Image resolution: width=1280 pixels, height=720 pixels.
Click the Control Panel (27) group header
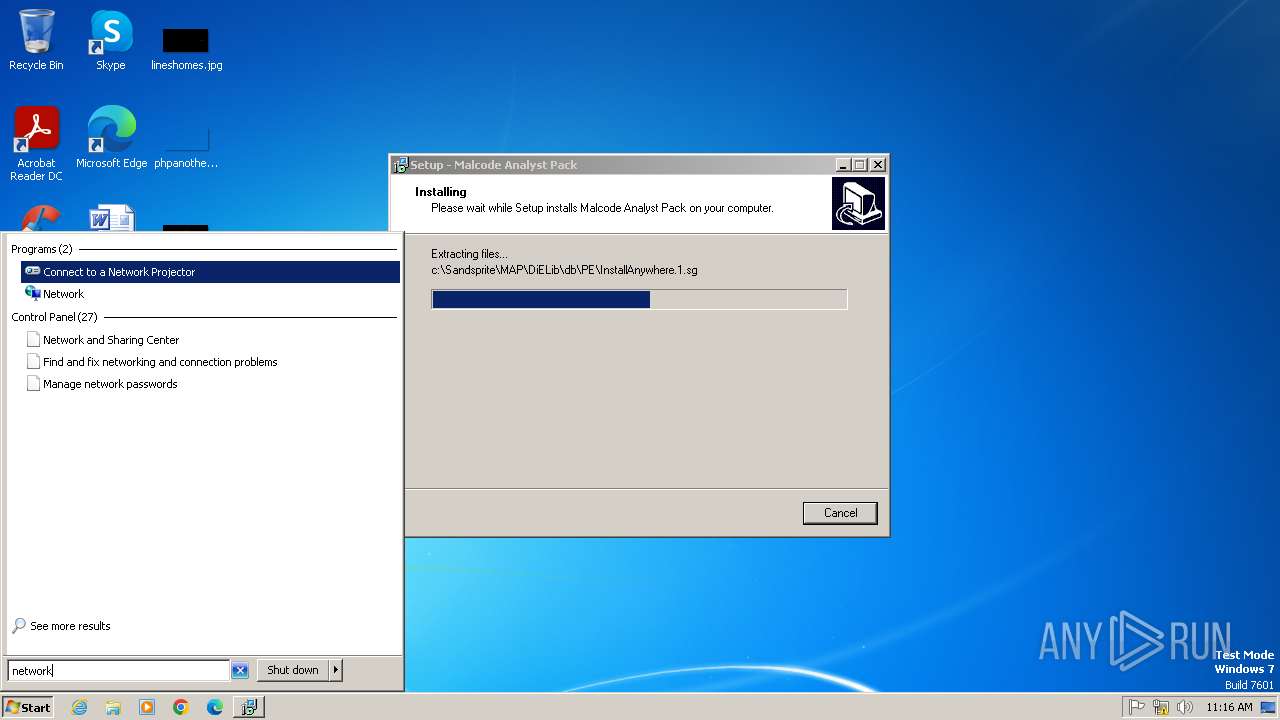pos(54,317)
